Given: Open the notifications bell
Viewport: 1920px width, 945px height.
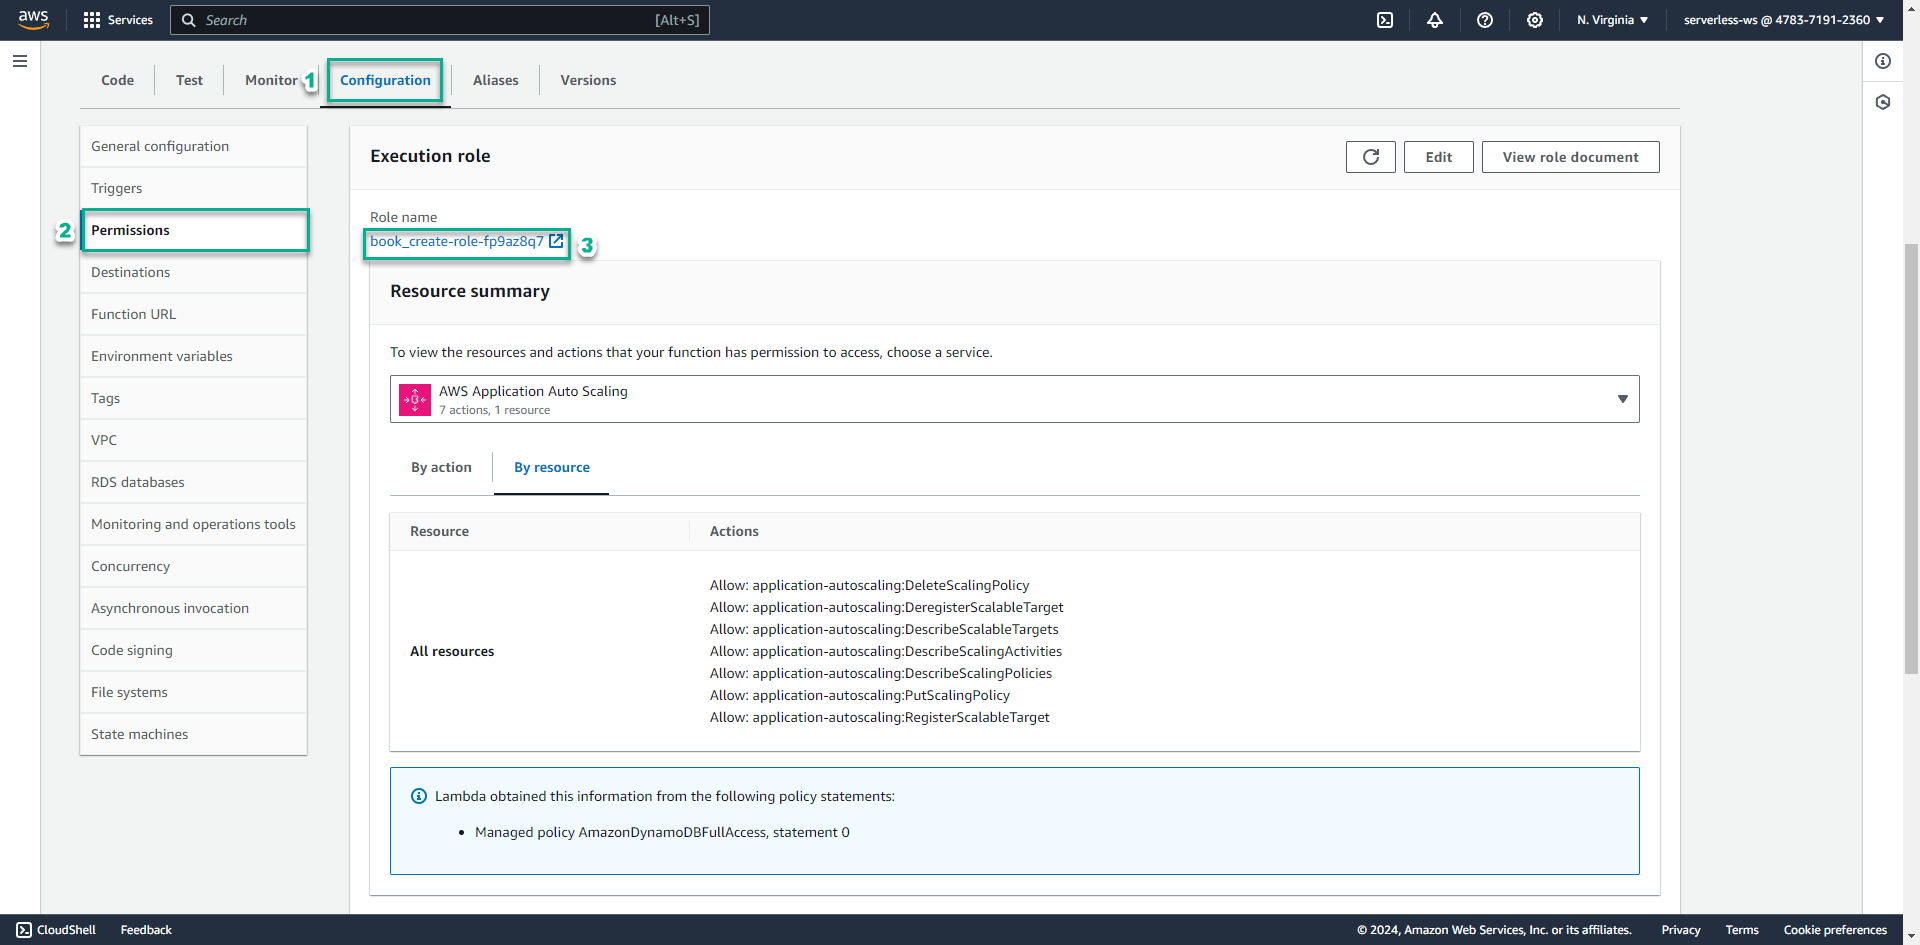Looking at the screenshot, I should pos(1435,20).
